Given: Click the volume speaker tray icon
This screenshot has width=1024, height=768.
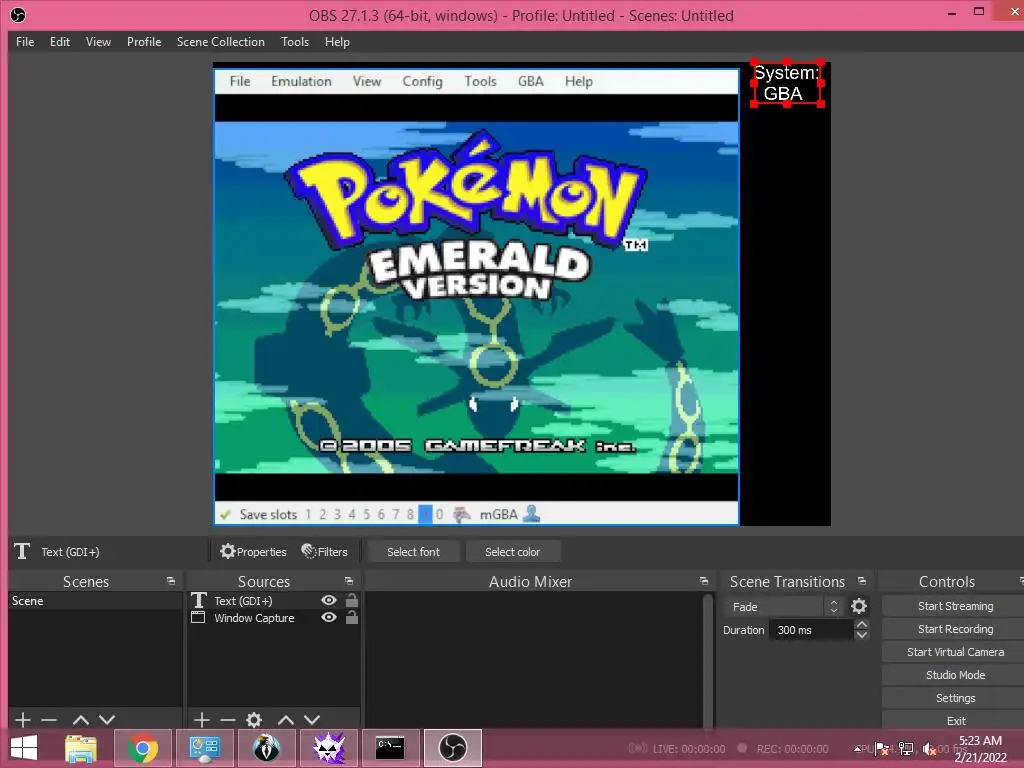Looking at the screenshot, I should 929,749.
